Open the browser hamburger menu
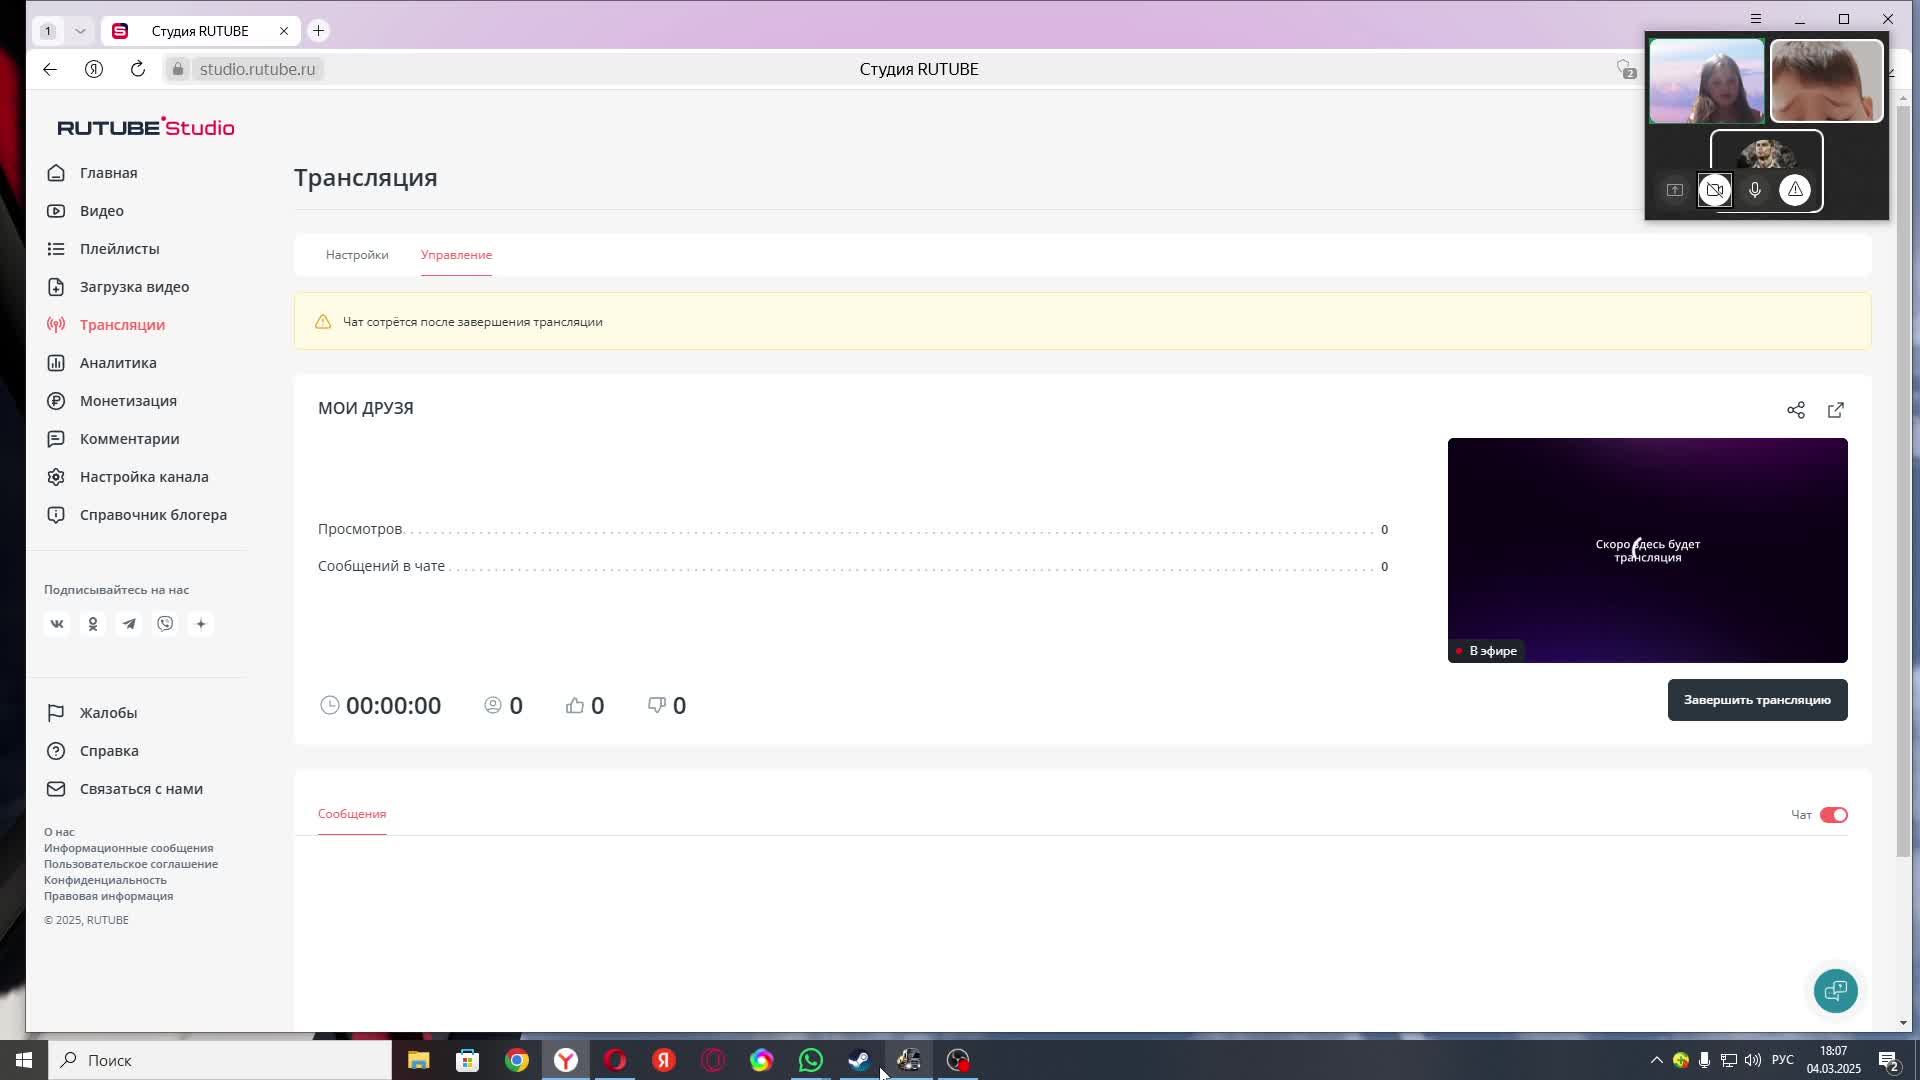The height and width of the screenshot is (1080, 1920). click(x=1756, y=19)
